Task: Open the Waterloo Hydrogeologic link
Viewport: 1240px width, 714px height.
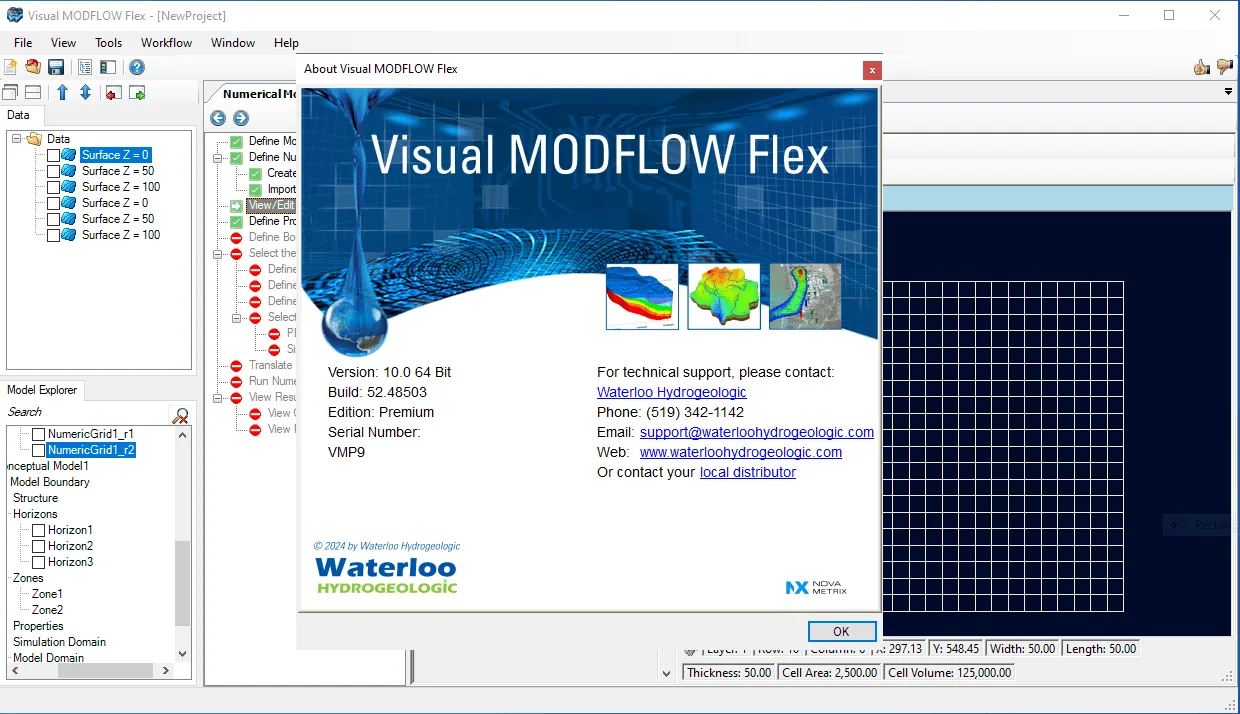Action: [672, 392]
